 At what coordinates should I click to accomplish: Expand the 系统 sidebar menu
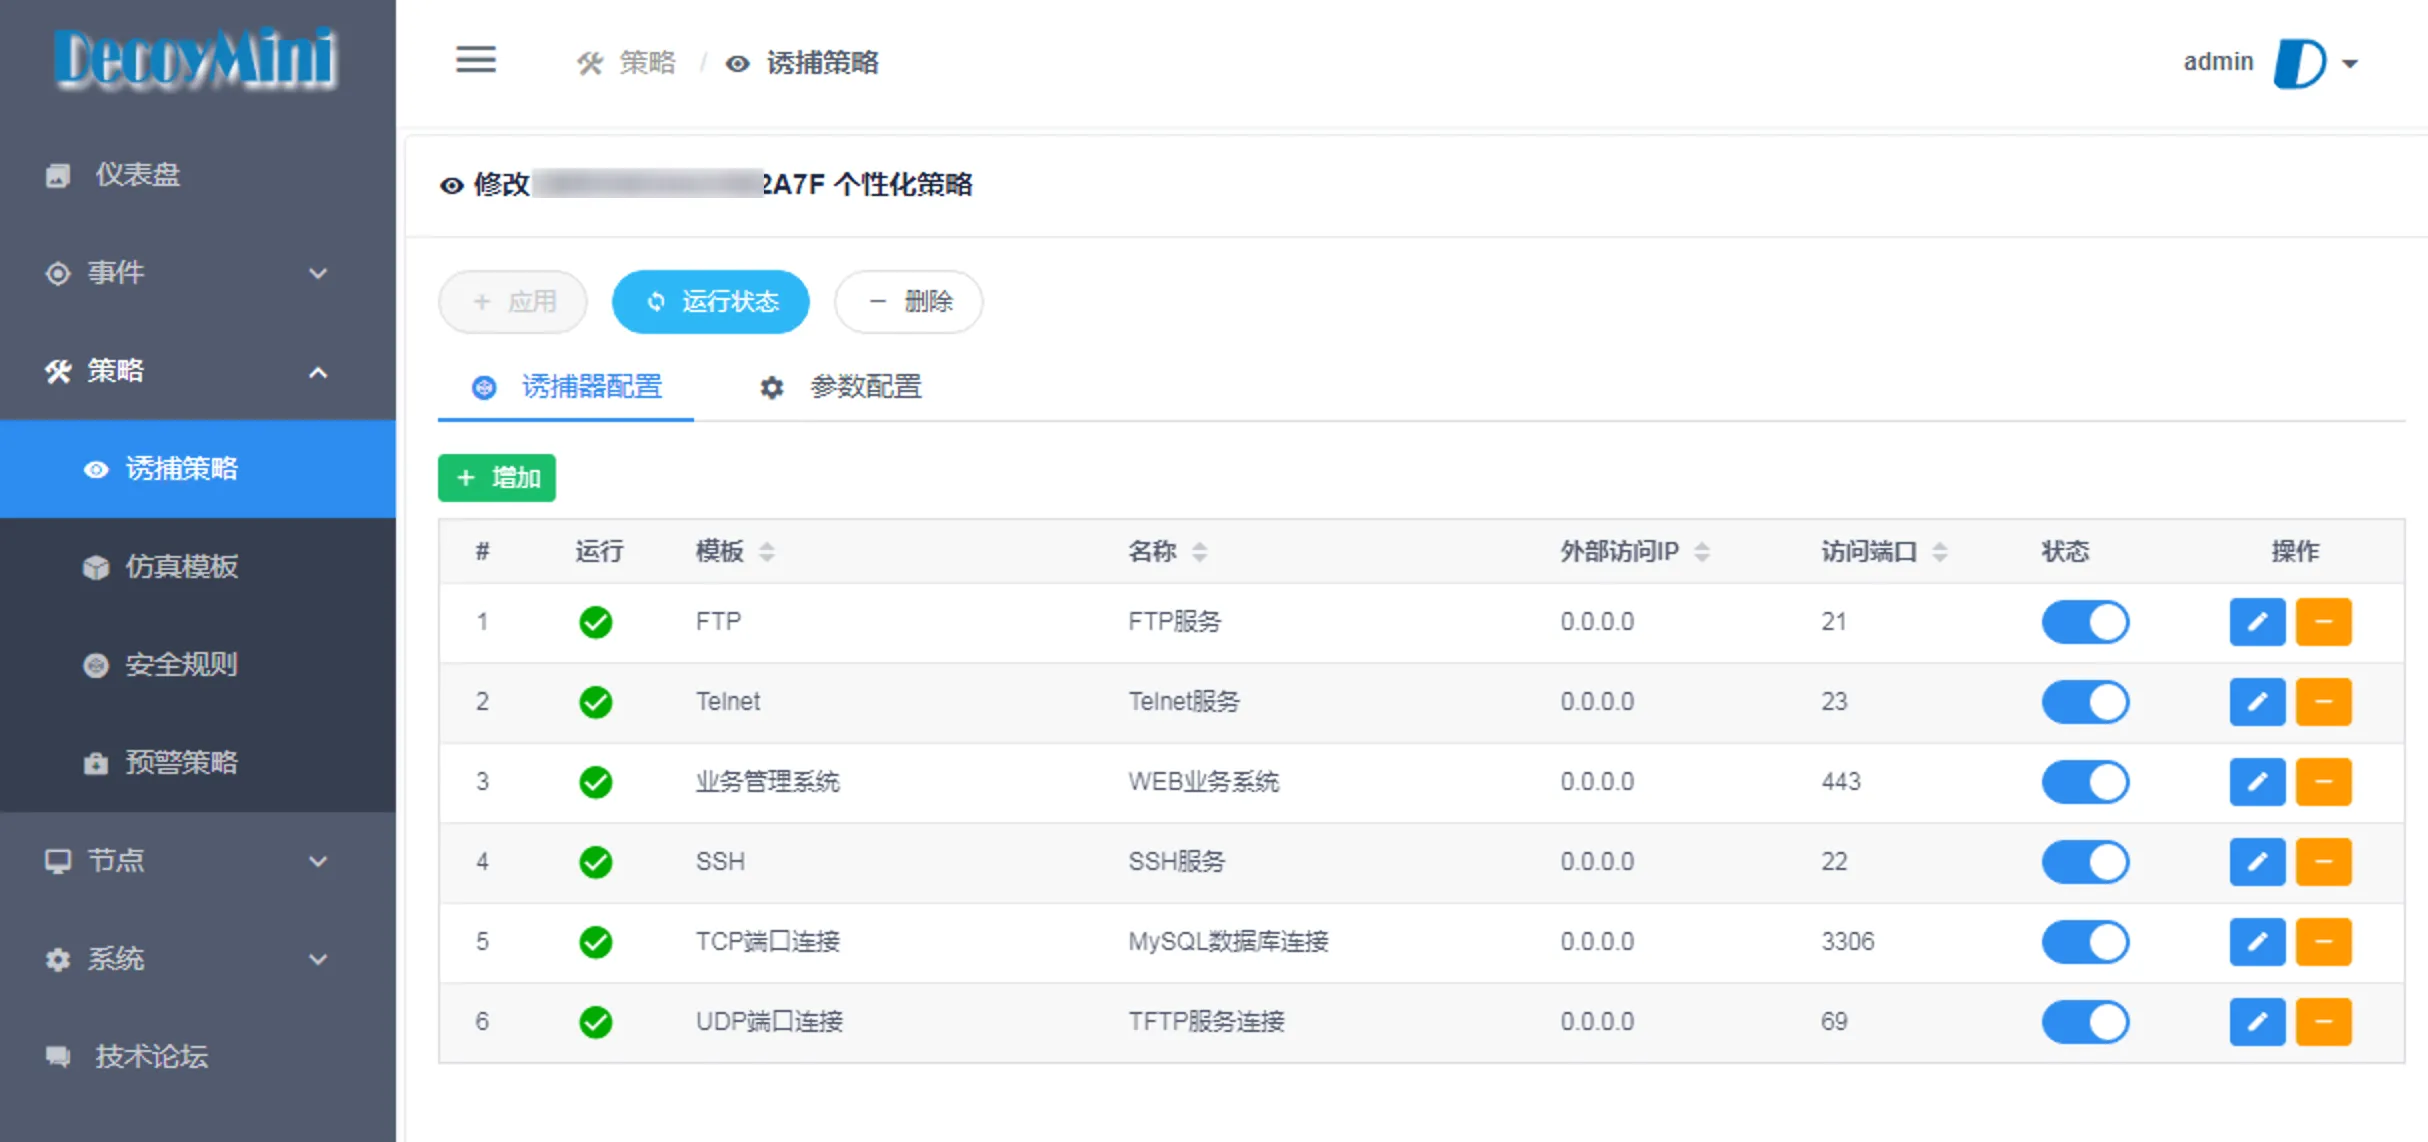click(198, 958)
